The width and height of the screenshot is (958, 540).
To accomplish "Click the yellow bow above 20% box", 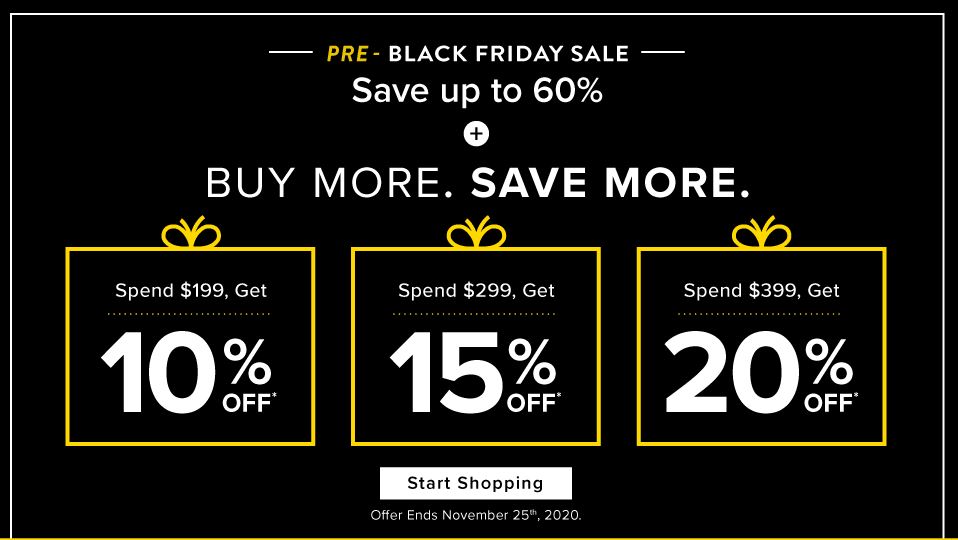I will coord(761,234).
